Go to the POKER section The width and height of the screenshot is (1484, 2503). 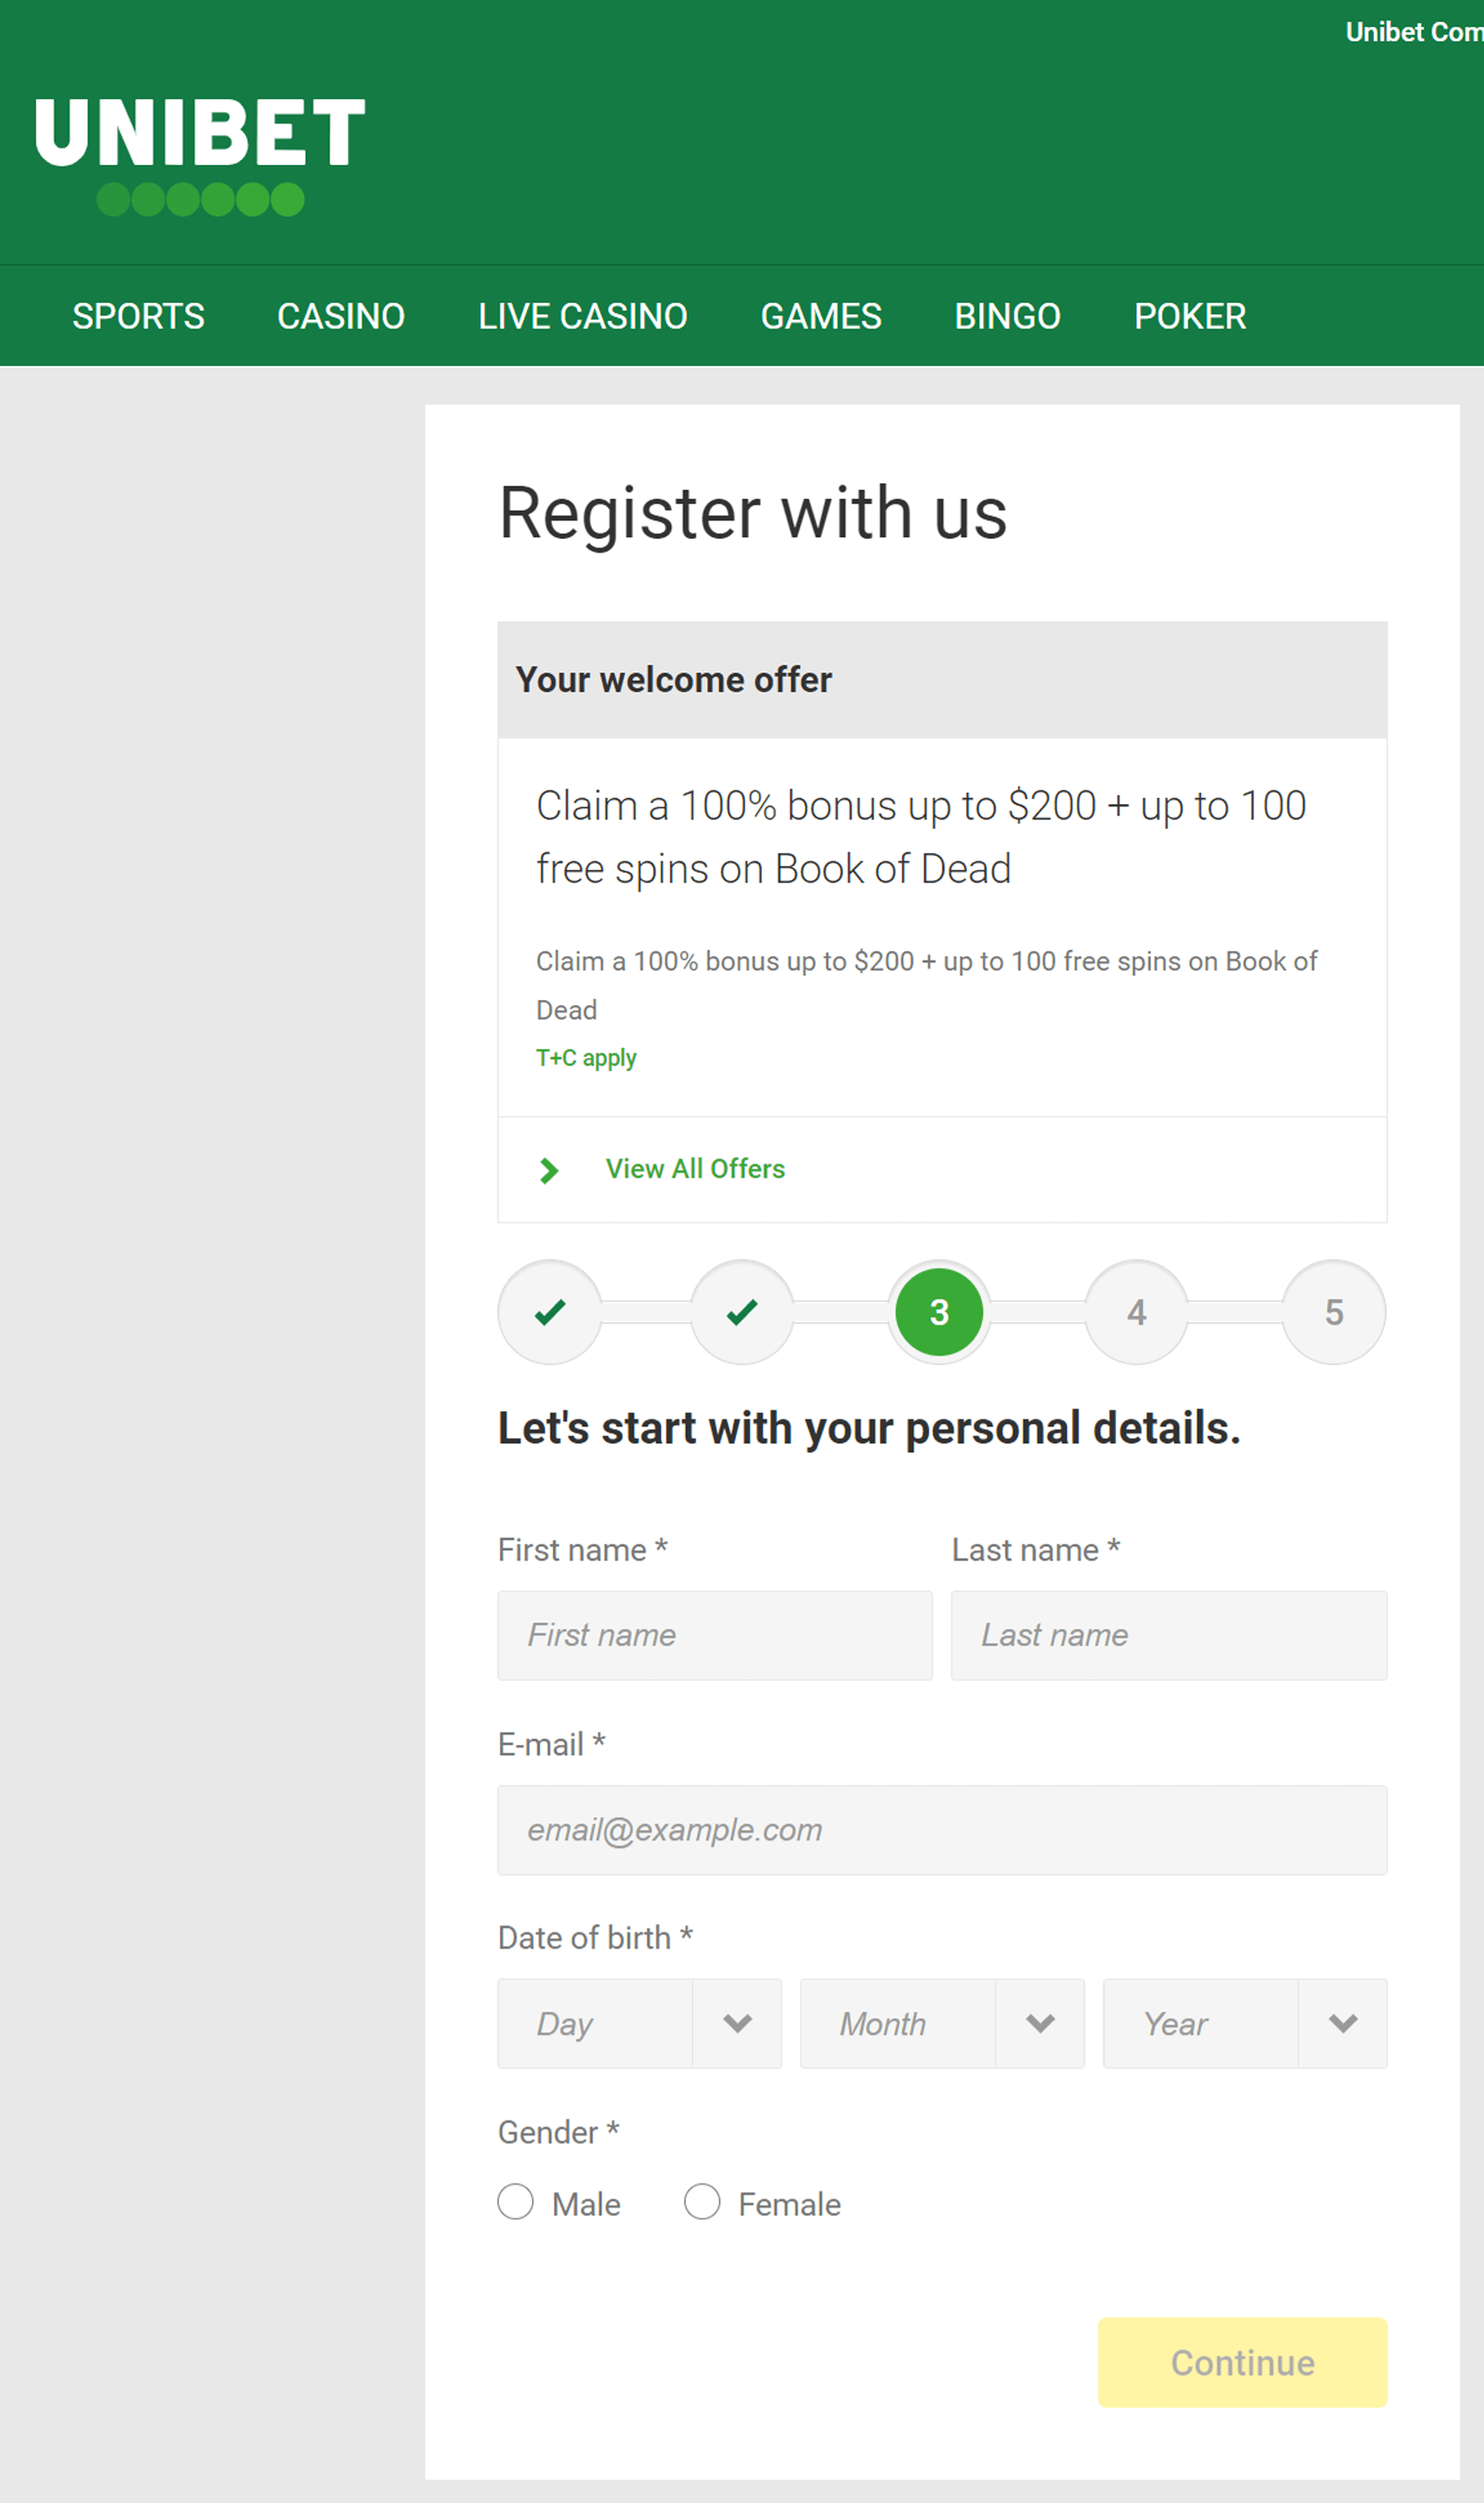1190,316
